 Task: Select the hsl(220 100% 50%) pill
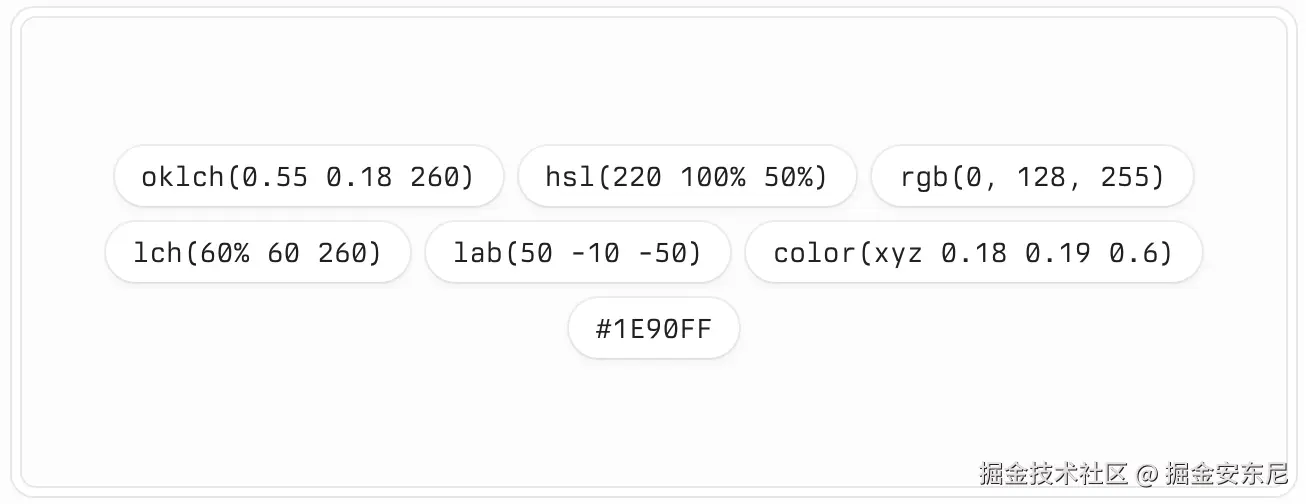[687, 177]
